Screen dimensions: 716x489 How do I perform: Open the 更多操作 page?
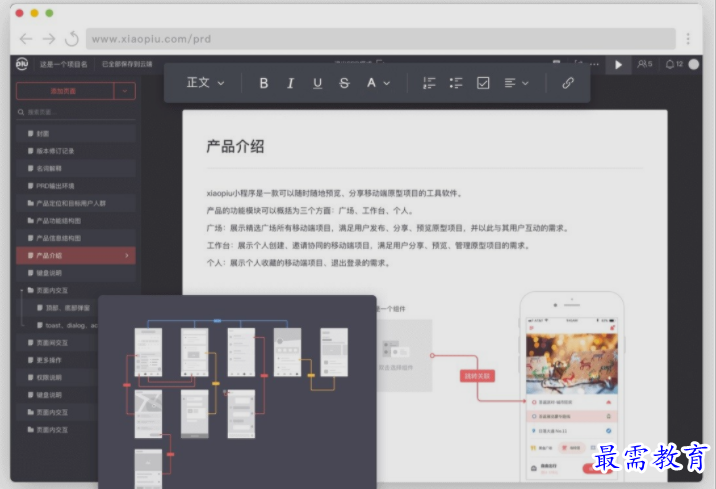pos(57,360)
